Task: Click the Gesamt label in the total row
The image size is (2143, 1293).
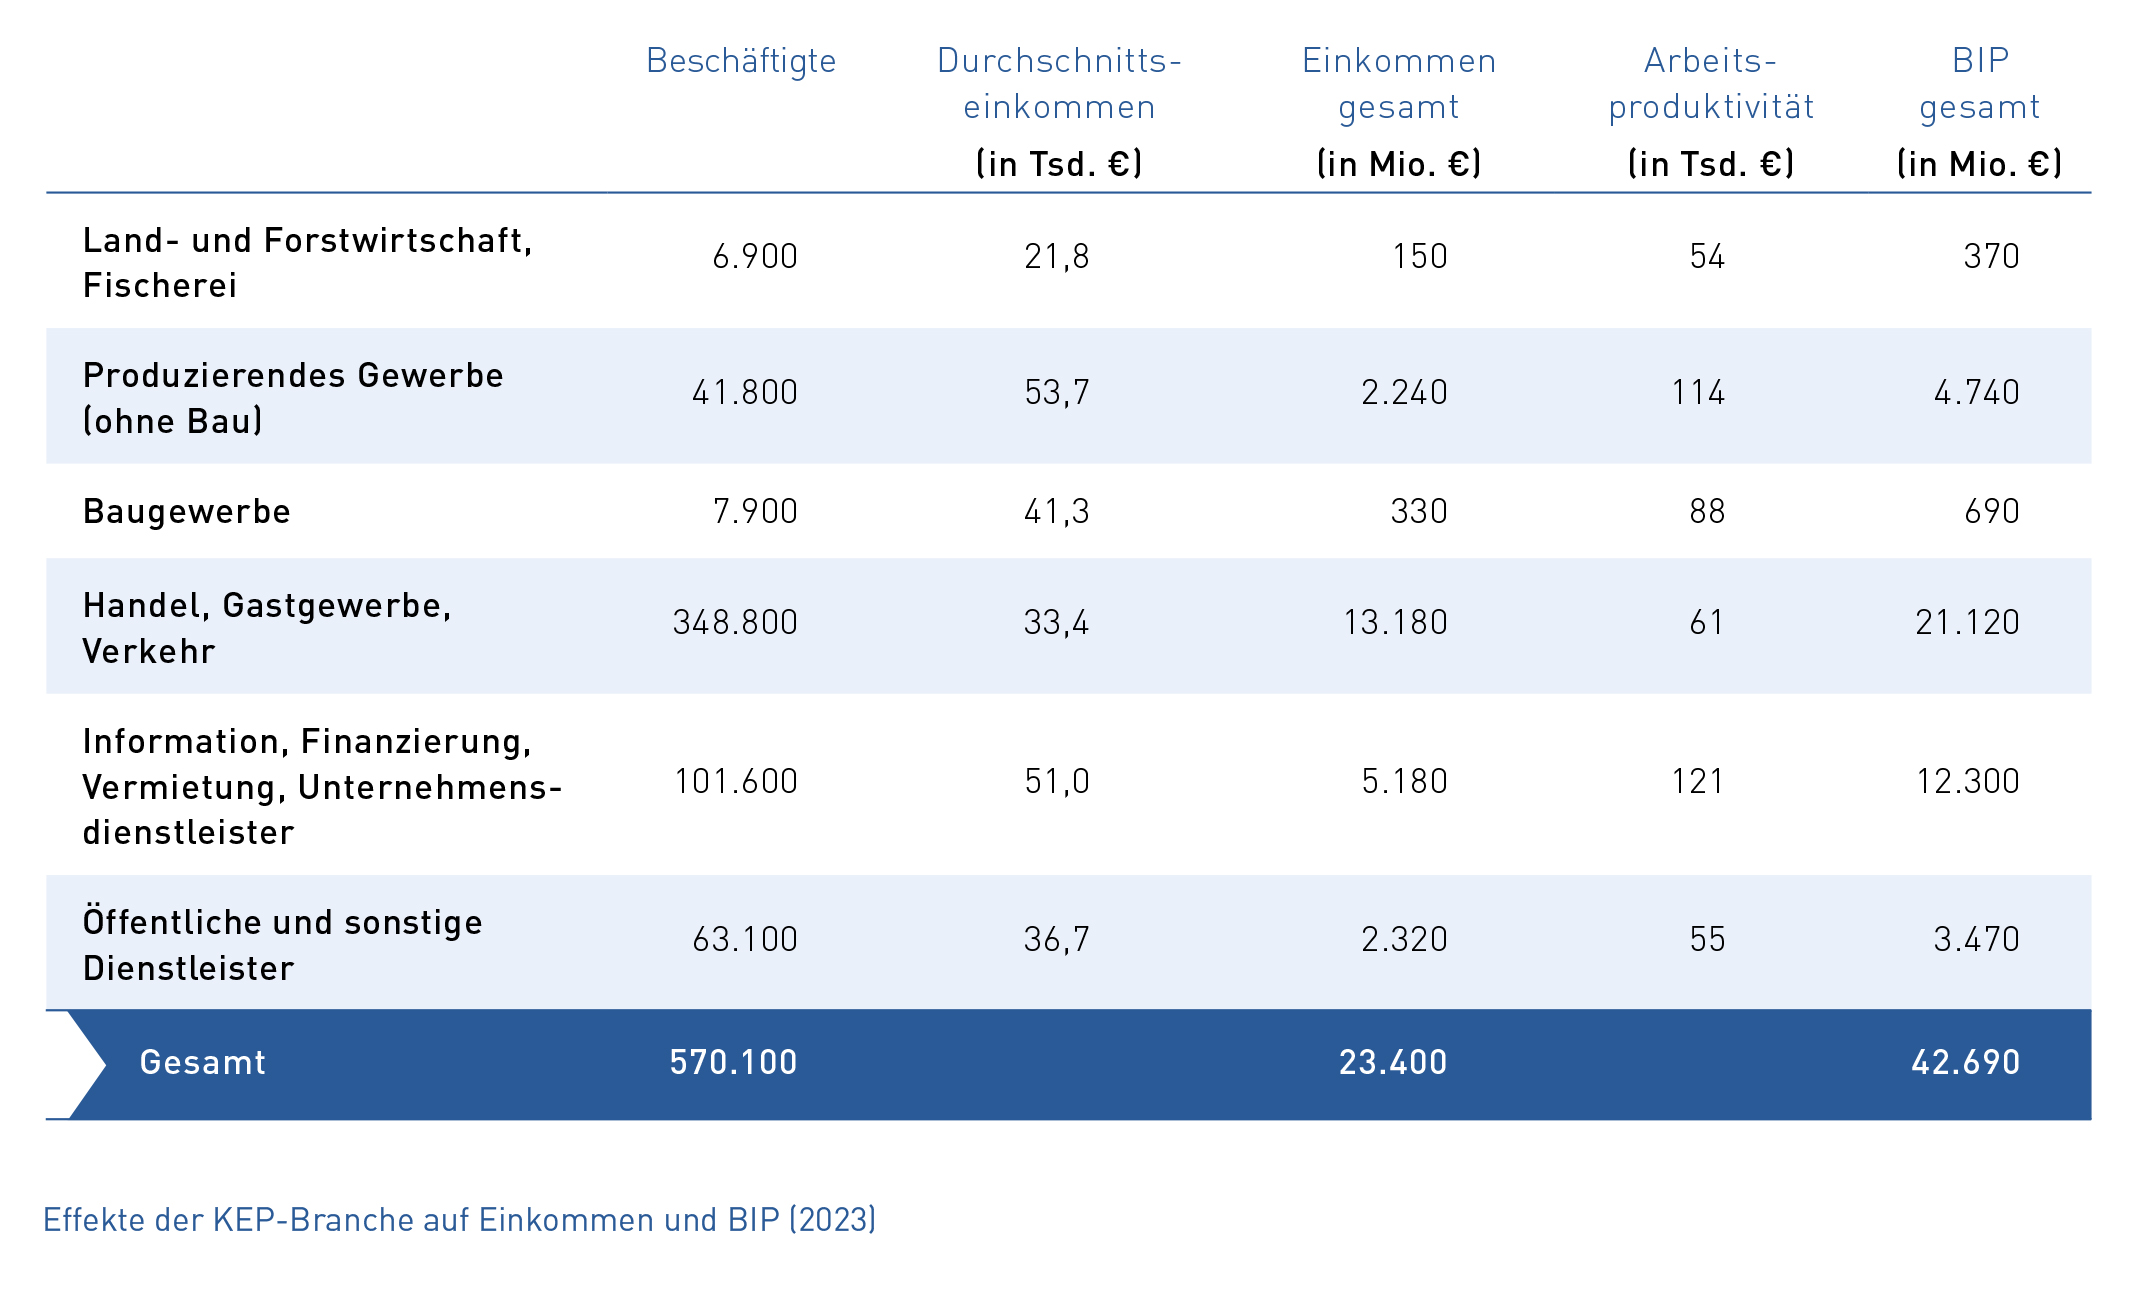Action: (202, 1062)
